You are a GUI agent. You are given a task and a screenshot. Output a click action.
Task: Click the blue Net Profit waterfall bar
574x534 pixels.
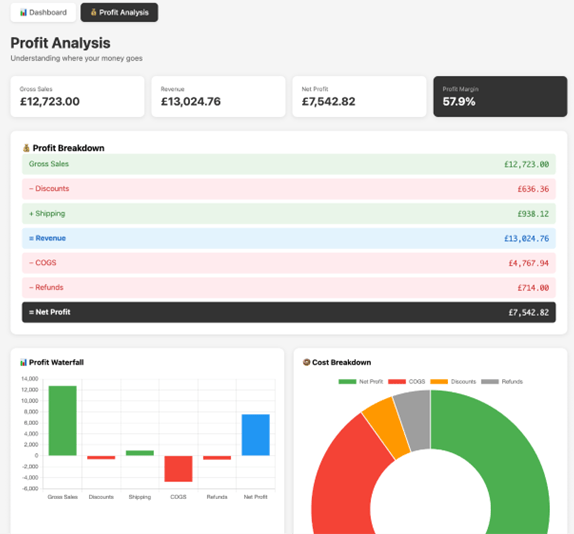point(256,435)
